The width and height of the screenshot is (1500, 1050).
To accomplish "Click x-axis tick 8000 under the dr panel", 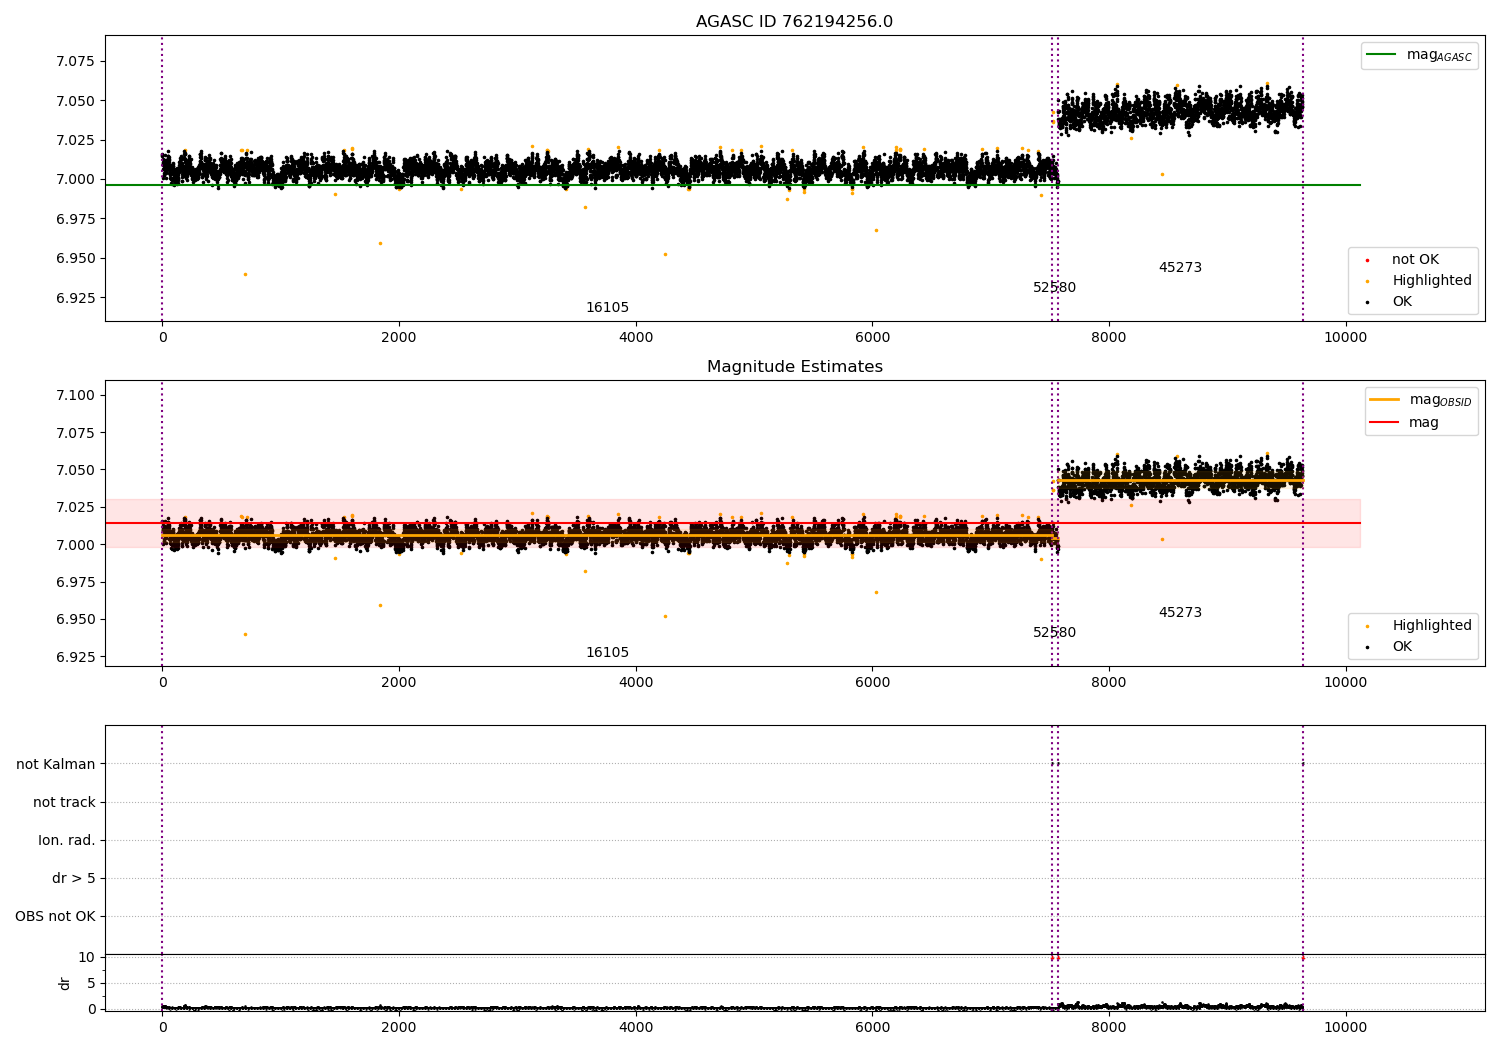I will (1108, 1027).
